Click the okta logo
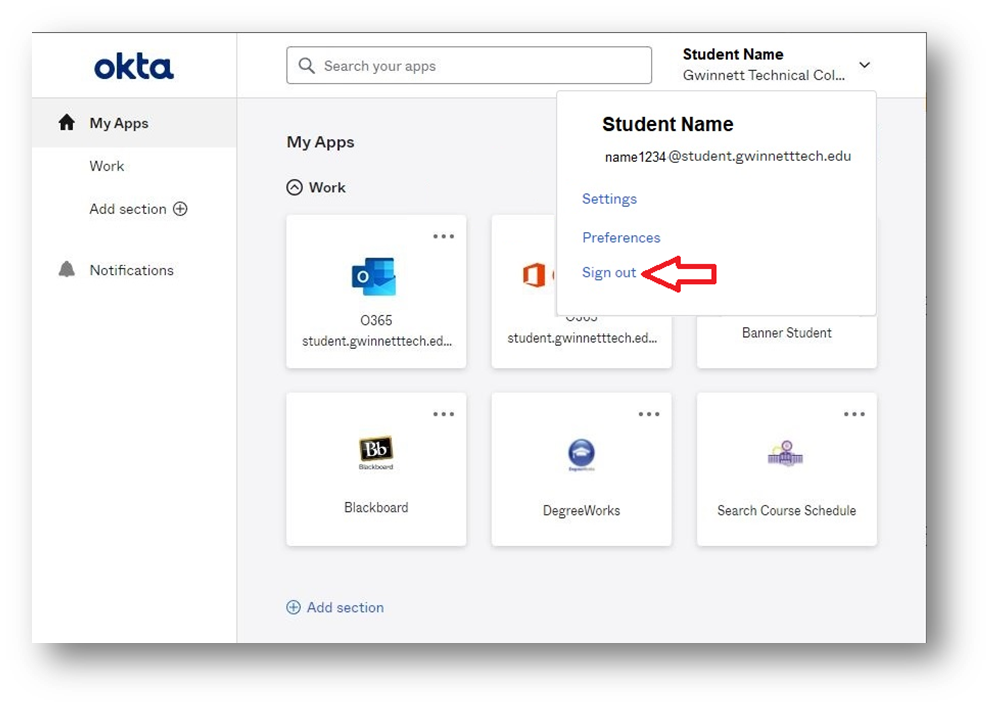 coord(133,66)
